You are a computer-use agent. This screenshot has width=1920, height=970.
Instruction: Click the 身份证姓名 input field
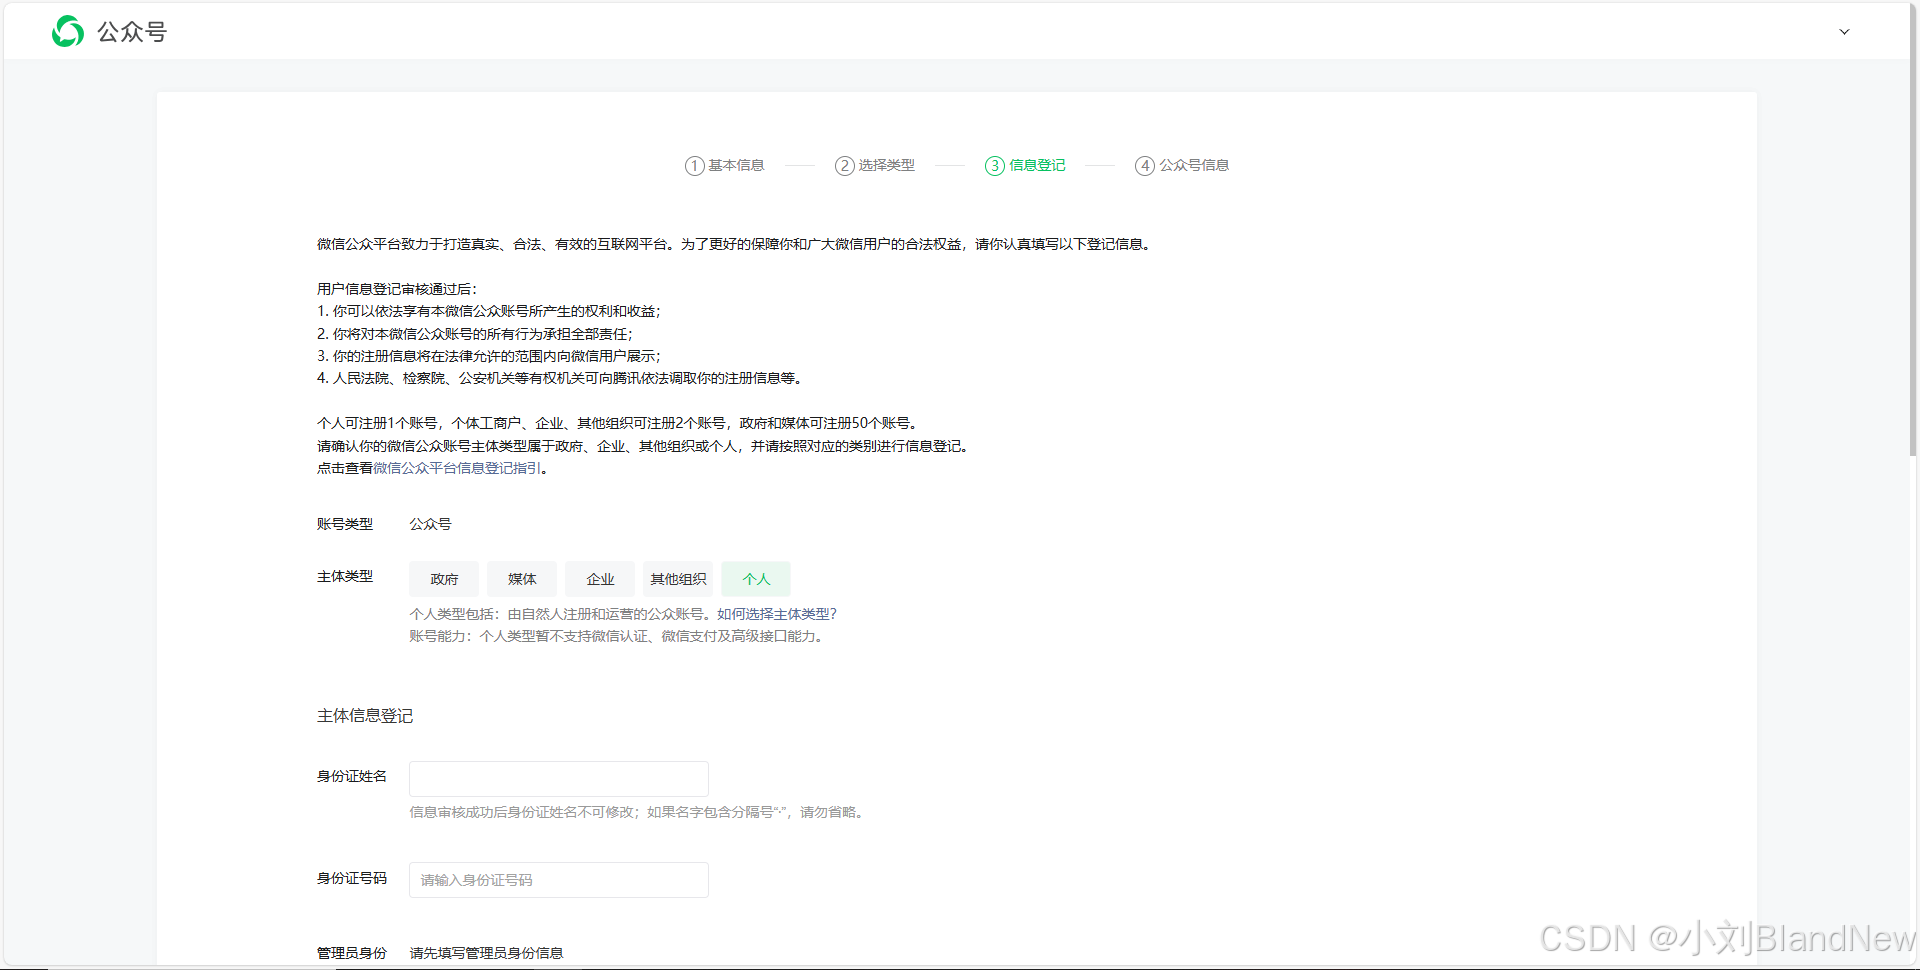click(559, 779)
